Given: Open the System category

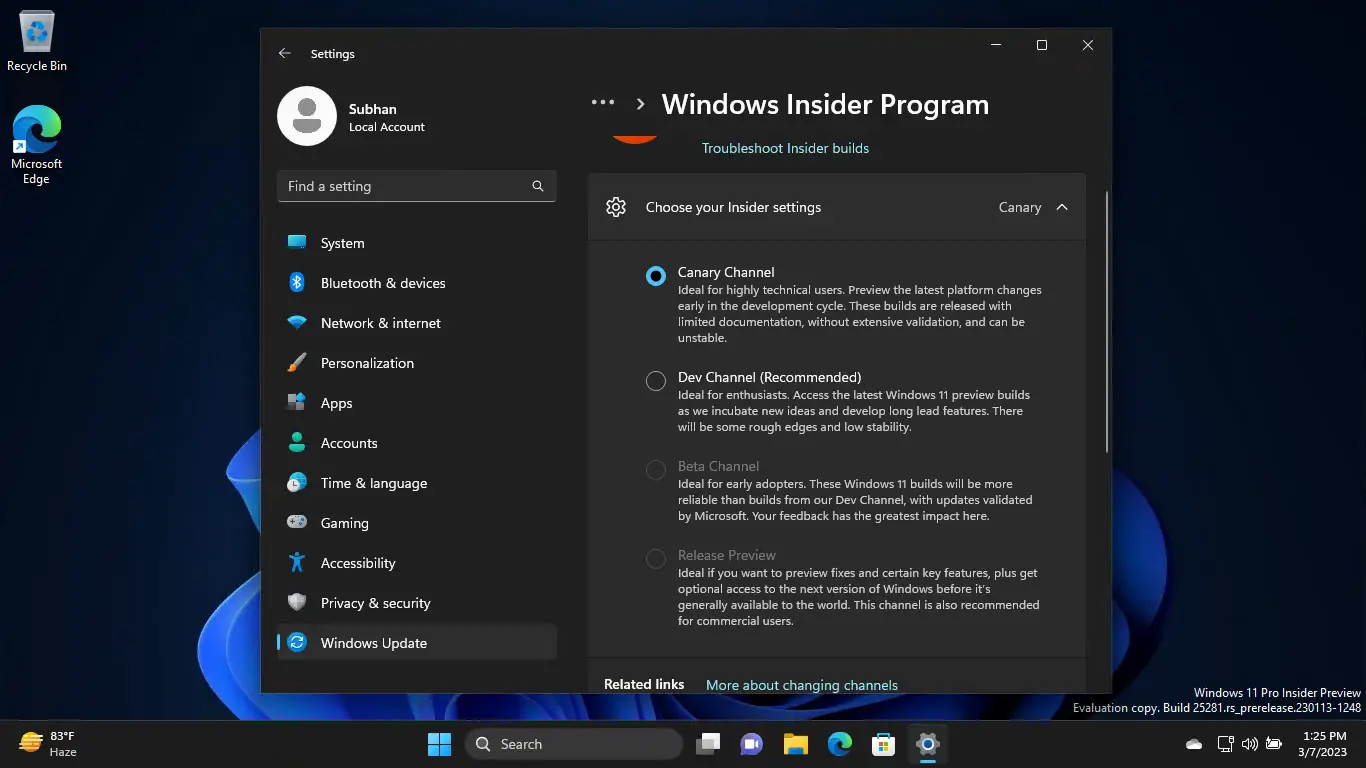Looking at the screenshot, I should point(417,243).
